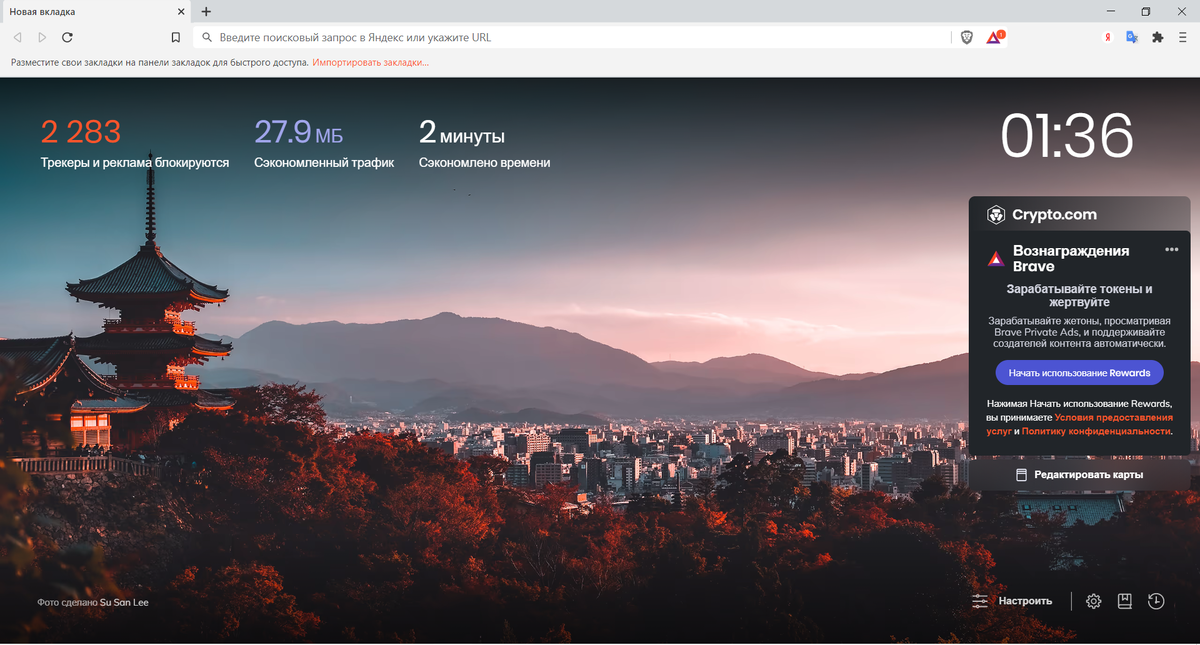The height and width of the screenshot is (645, 1200).
Task: Go forward to next page
Action: 42,37
